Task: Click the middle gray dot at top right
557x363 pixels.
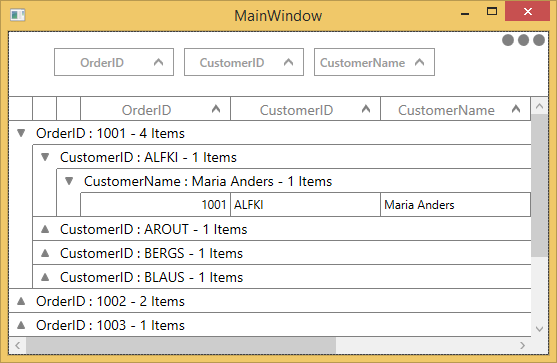Action: point(524,40)
